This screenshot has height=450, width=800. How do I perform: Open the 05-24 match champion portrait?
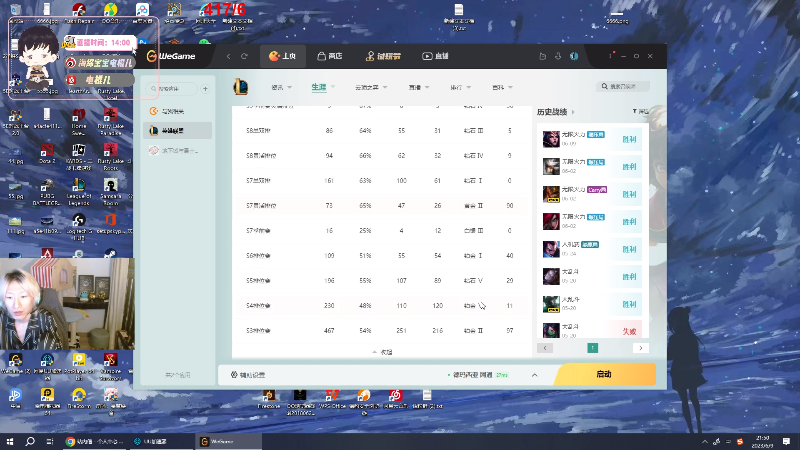click(x=551, y=249)
